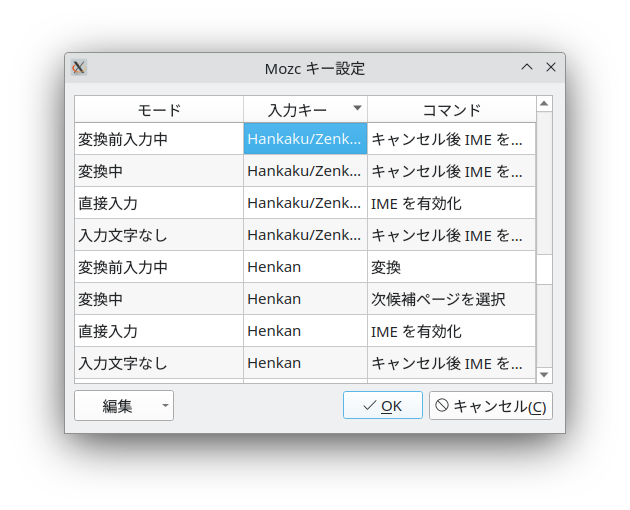Screen dimensions: 630x510
Task: Click the 入力キー column header
Action: 305,109
